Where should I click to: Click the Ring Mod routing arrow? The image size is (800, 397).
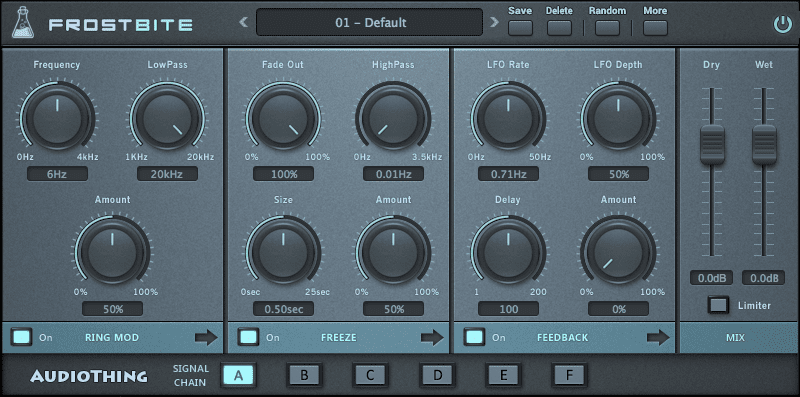(206, 337)
